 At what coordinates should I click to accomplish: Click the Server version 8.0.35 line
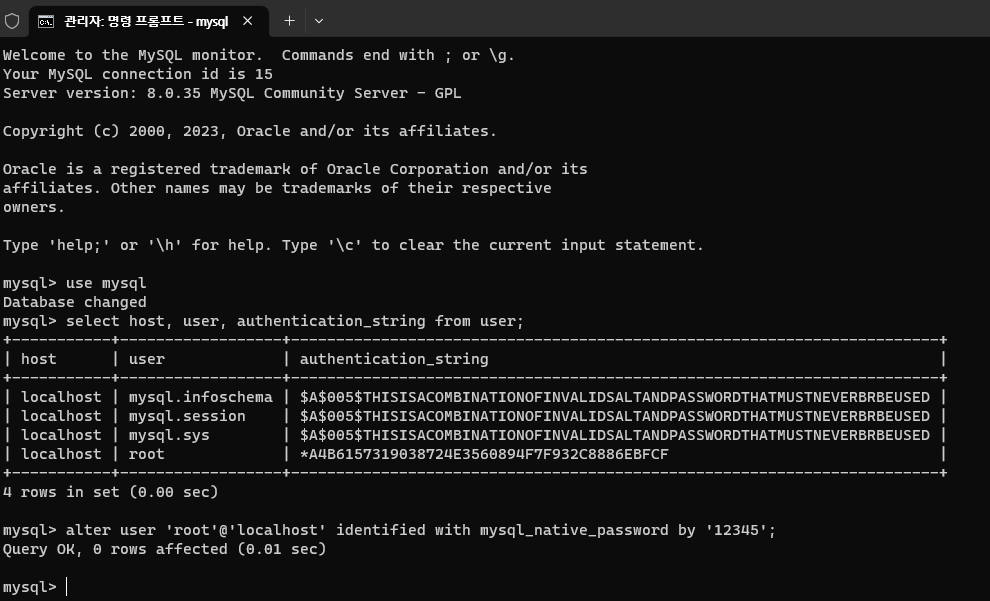point(231,92)
